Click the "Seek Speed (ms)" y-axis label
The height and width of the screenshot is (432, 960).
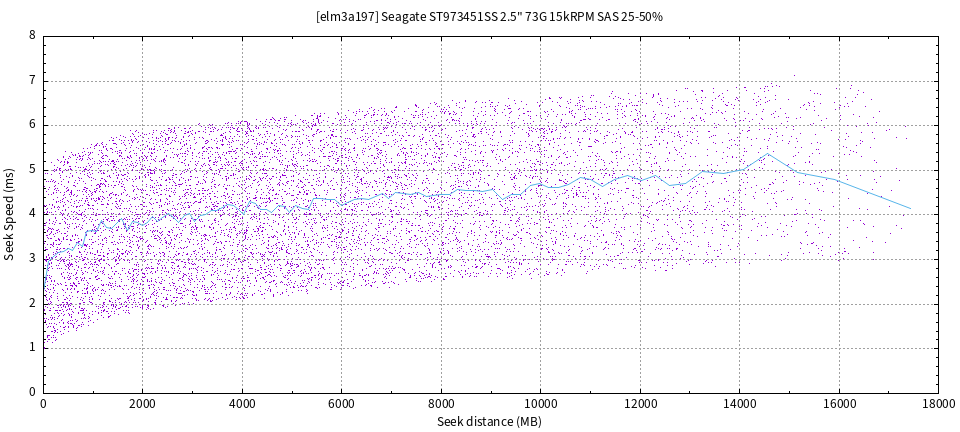[x=10, y=214]
